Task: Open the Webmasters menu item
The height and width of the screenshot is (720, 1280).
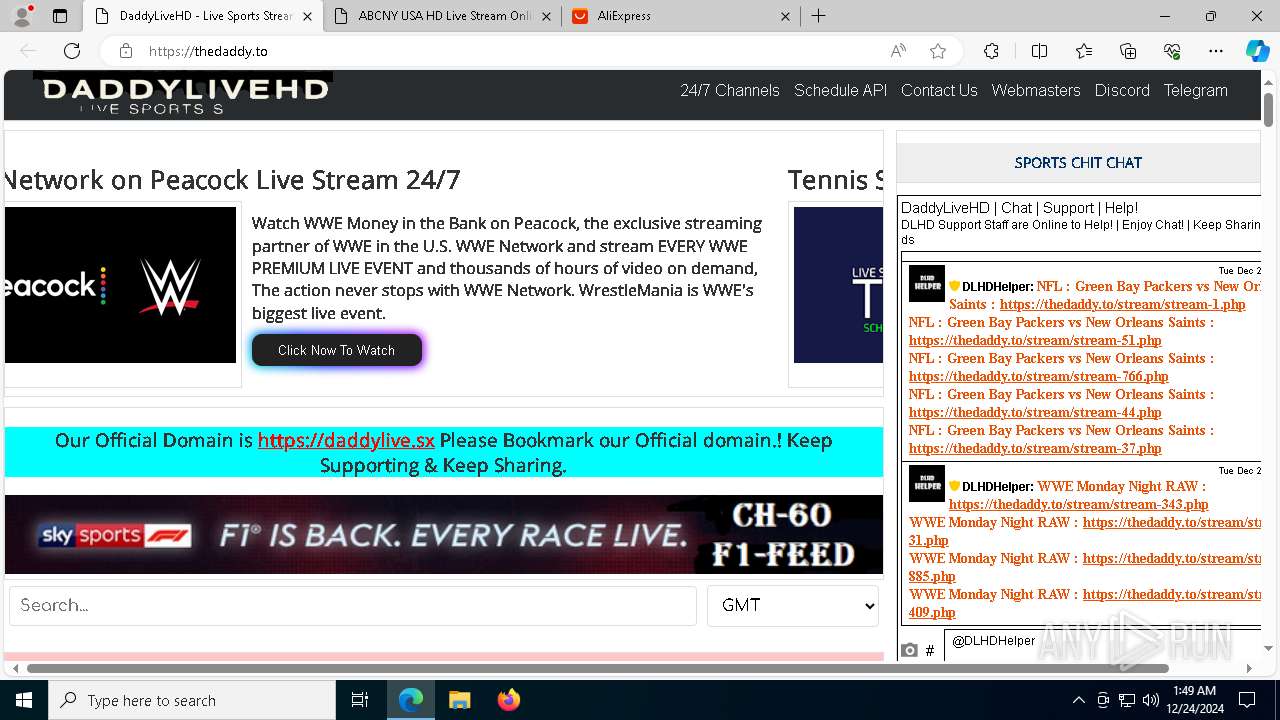Action: coord(1036,90)
